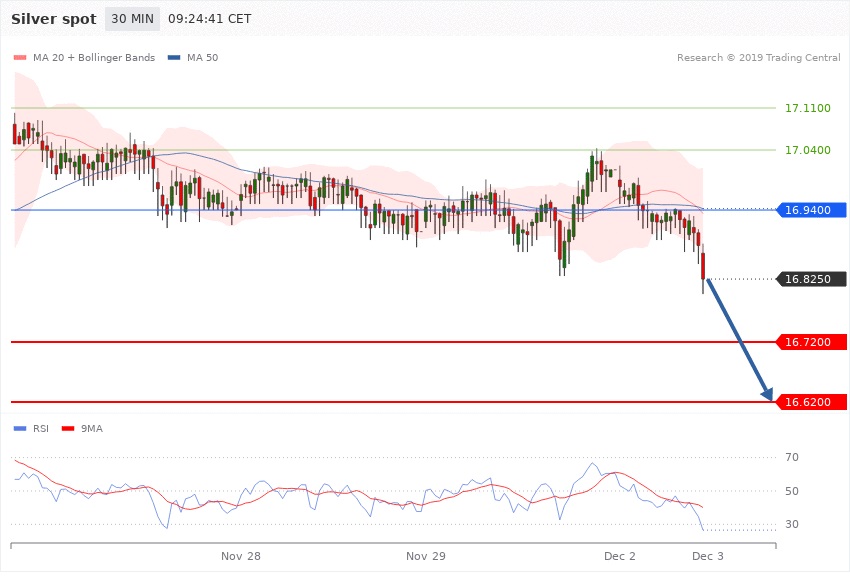Open the Research © 2019 Trading Central link
Screen dimensions: 850x576
[758, 58]
